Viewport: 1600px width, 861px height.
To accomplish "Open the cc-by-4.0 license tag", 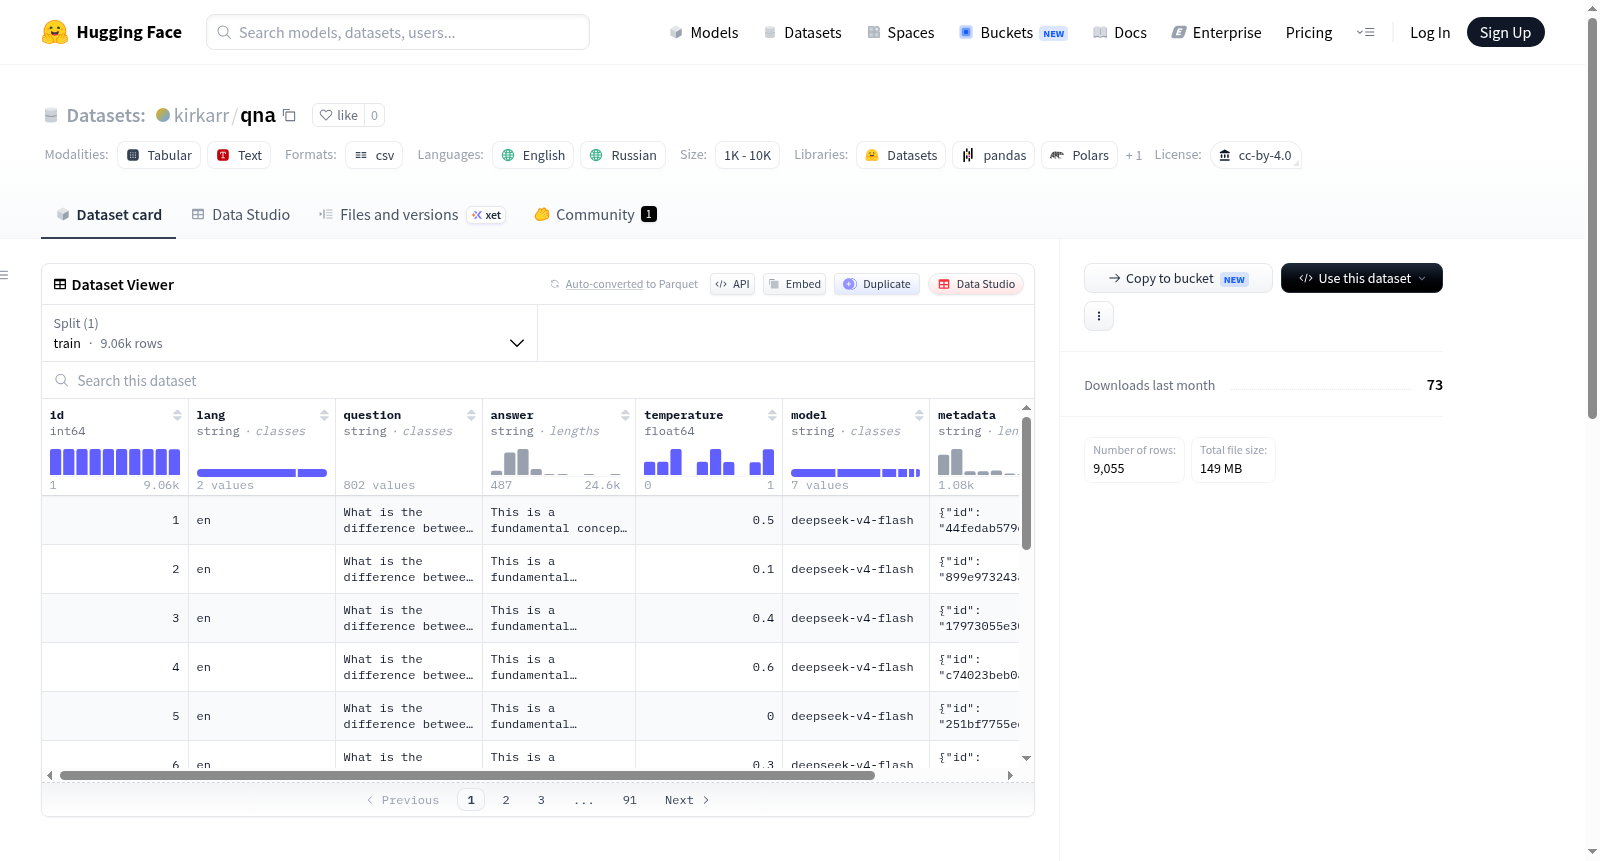I will point(1255,155).
